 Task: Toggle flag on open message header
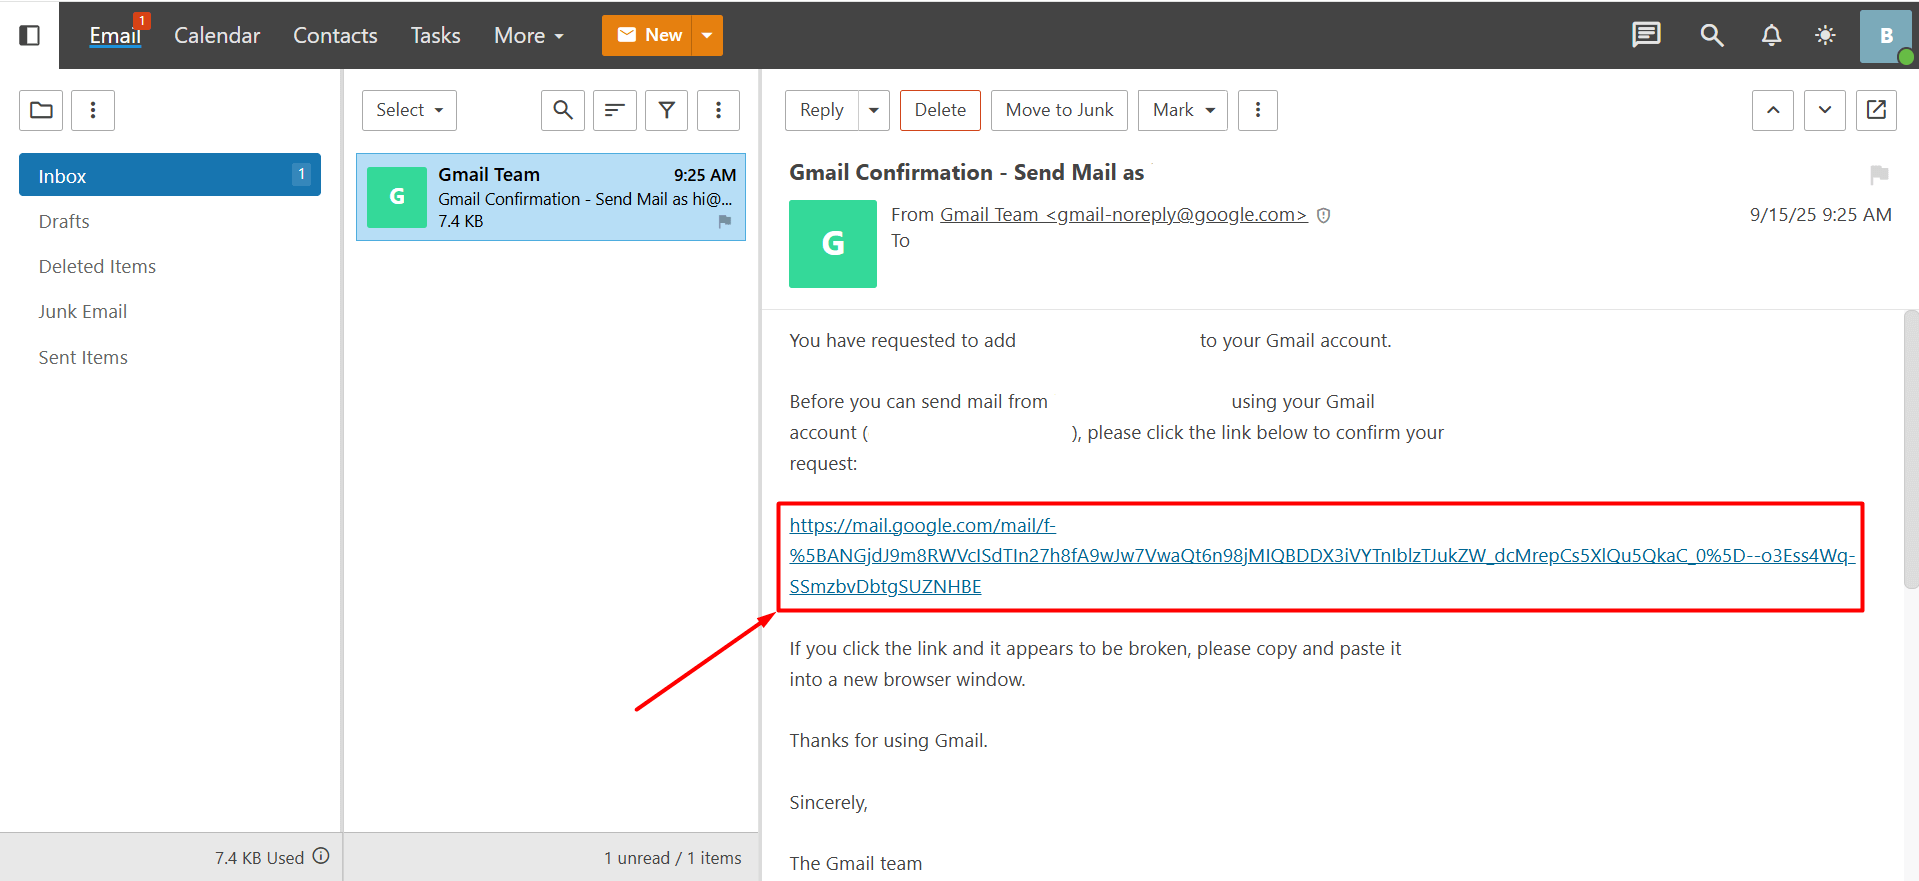(1879, 175)
